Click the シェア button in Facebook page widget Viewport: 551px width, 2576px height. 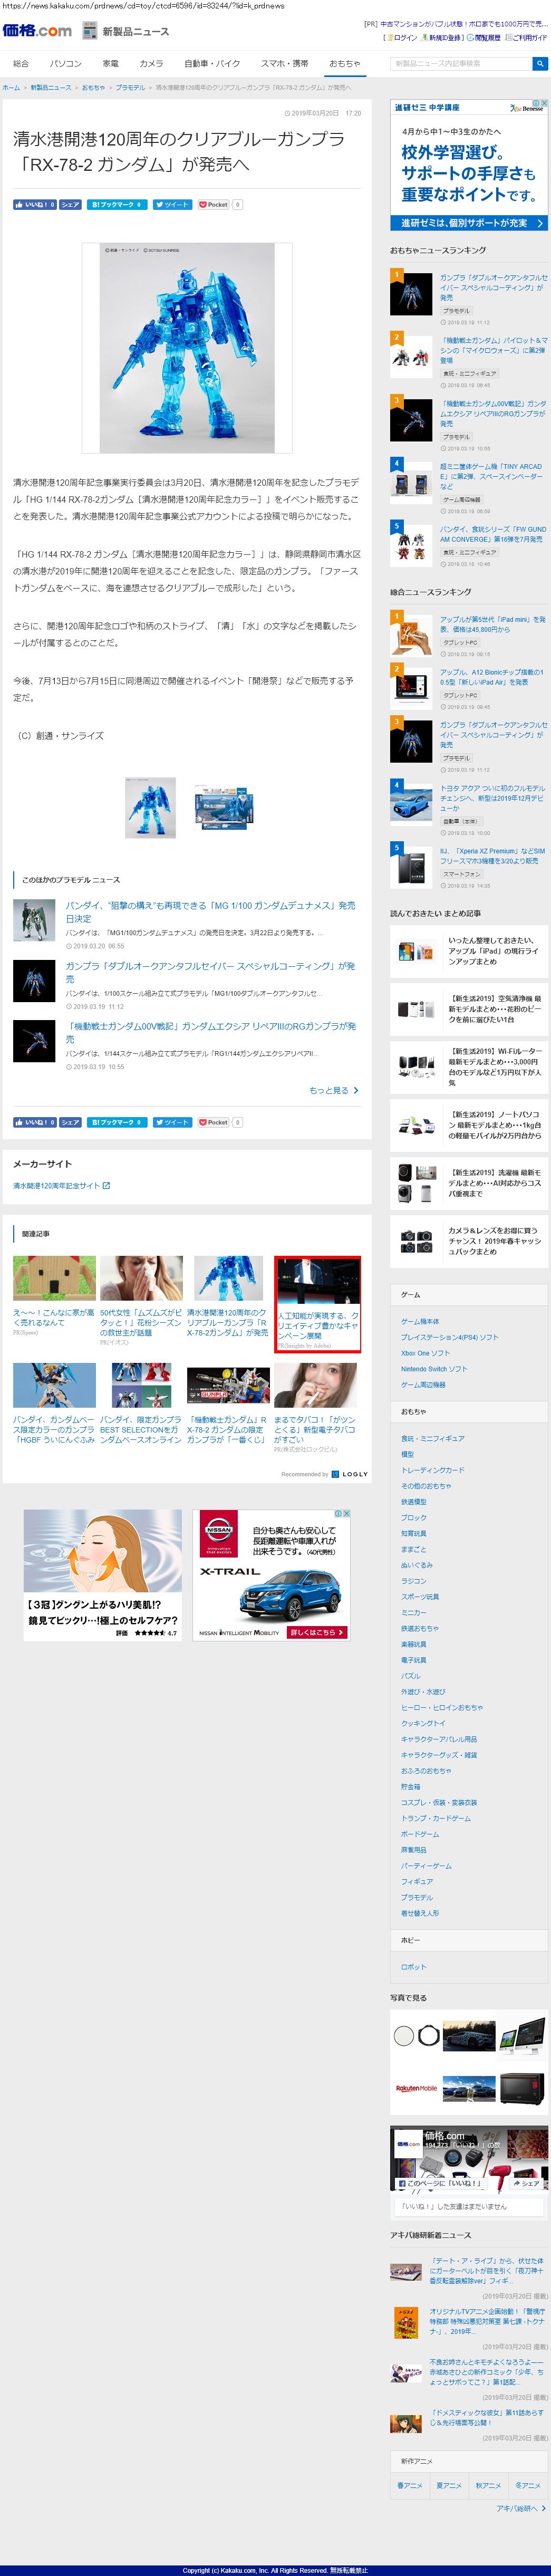[527, 2183]
